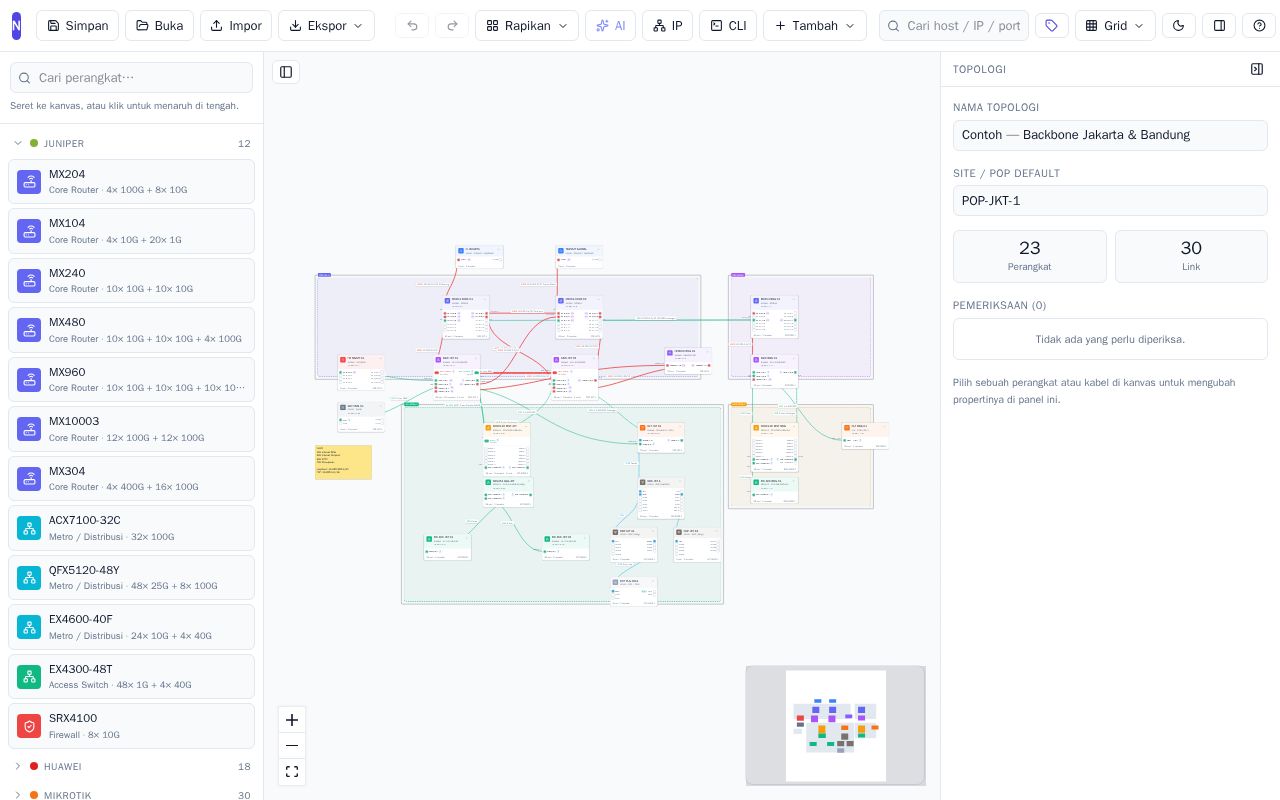Zoom out on the canvas

point(292,746)
